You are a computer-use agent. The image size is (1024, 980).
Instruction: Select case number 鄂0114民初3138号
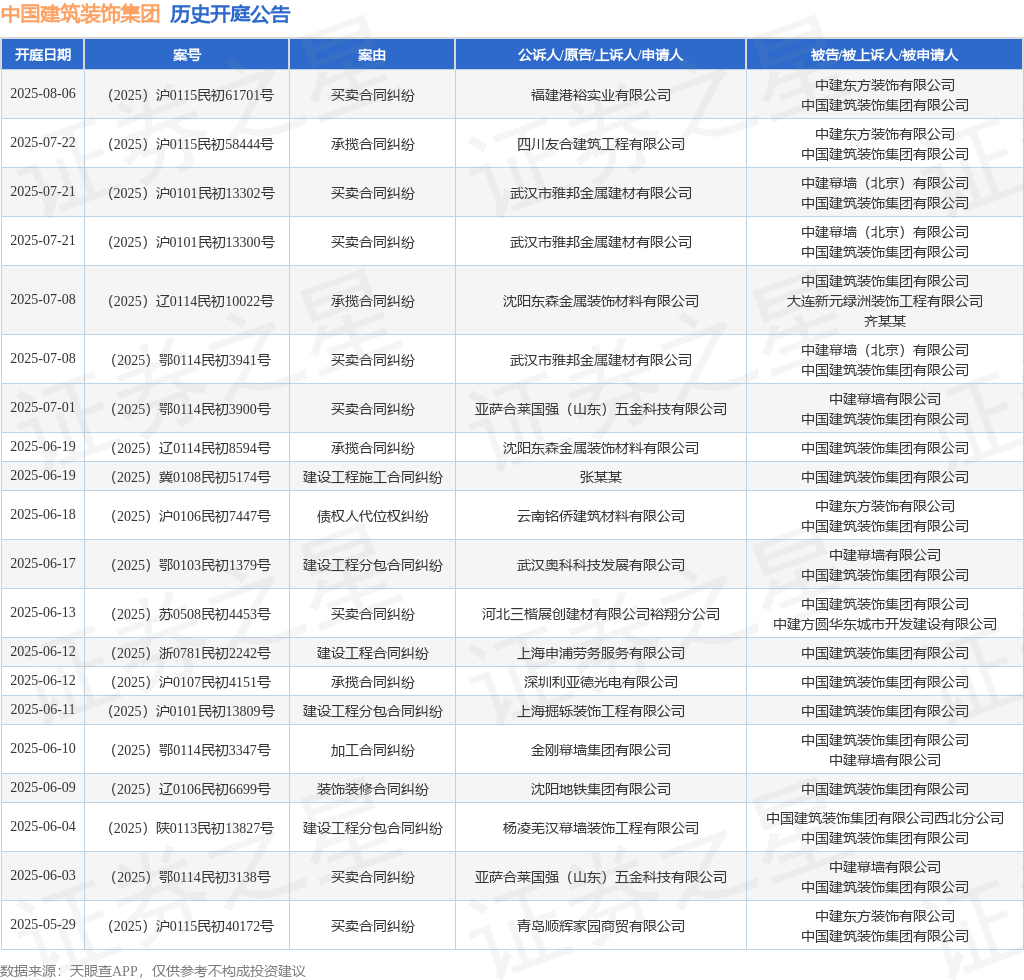click(191, 877)
